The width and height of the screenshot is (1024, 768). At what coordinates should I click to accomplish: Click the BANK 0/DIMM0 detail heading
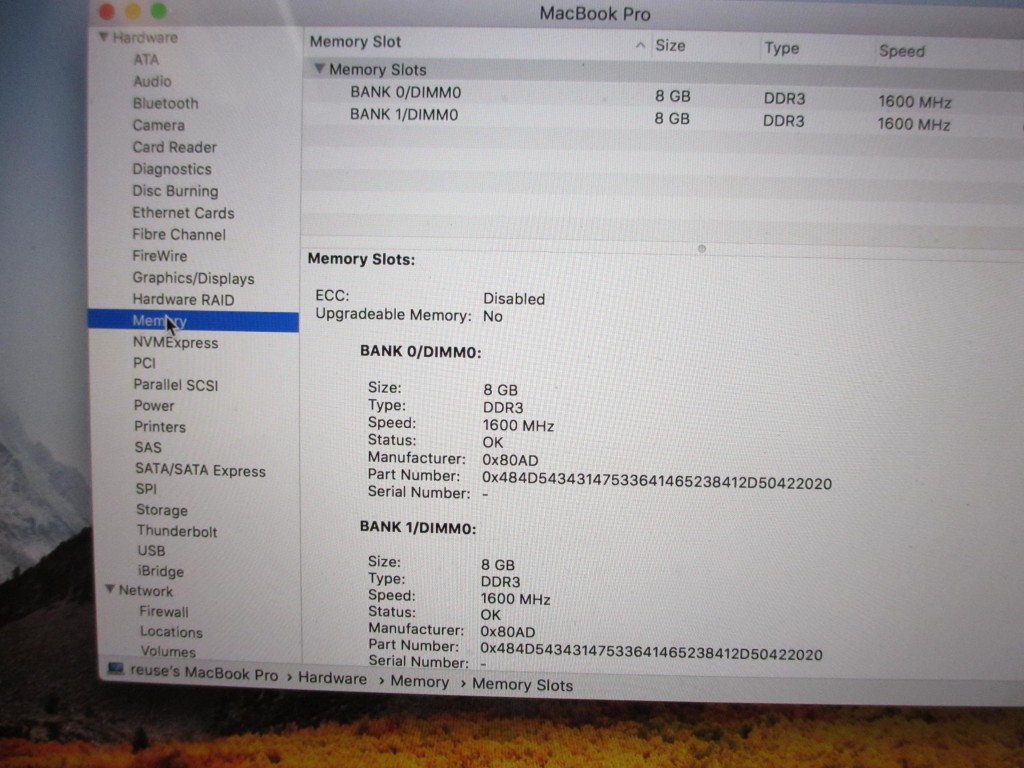[x=421, y=352]
